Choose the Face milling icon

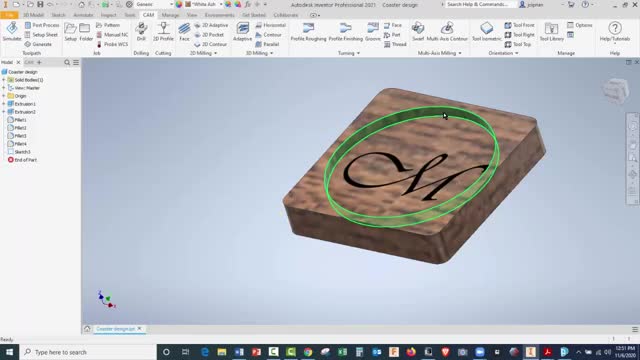click(184, 32)
